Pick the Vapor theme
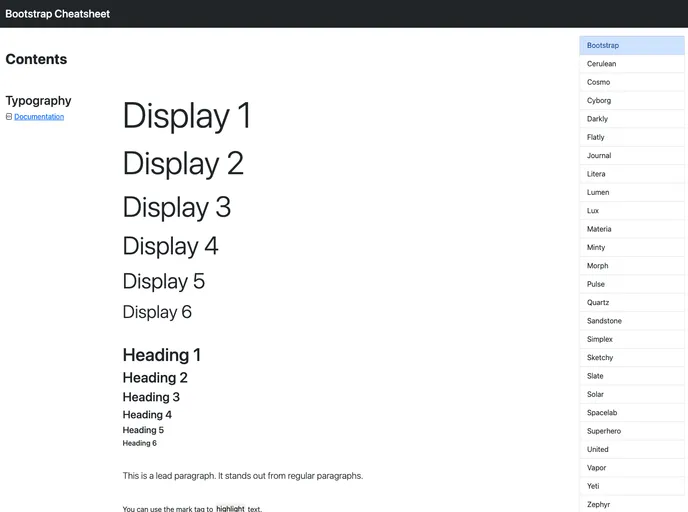Image resolution: width=688 pixels, height=512 pixels. (x=617, y=468)
